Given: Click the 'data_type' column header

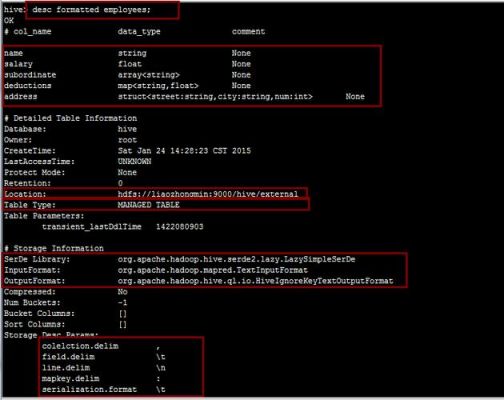Looking at the screenshot, I should tap(139, 32).
